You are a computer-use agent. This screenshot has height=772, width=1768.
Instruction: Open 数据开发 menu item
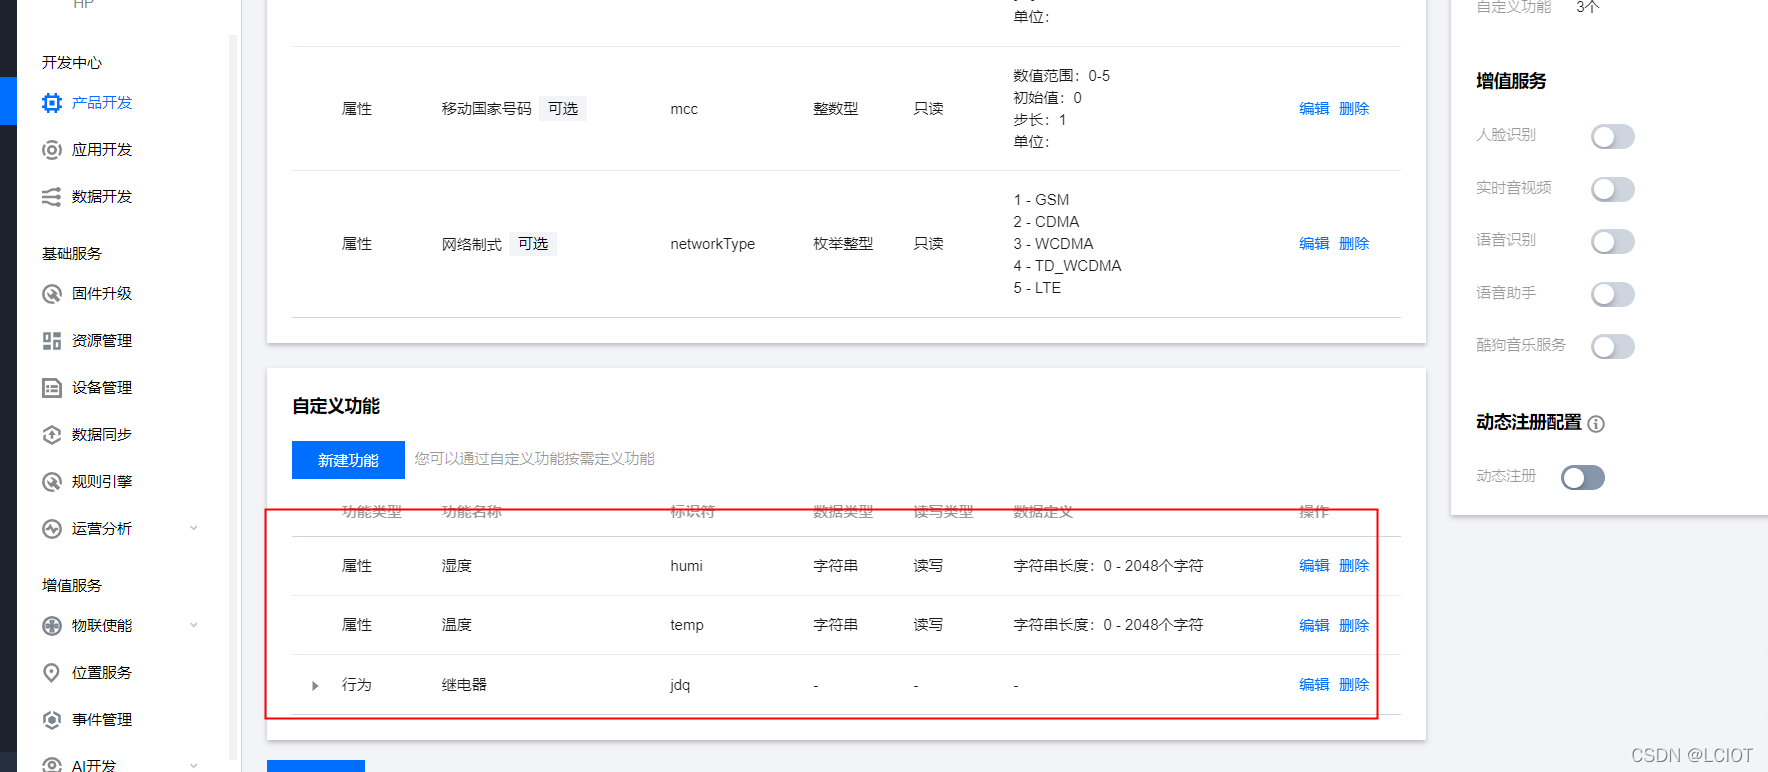click(102, 197)
